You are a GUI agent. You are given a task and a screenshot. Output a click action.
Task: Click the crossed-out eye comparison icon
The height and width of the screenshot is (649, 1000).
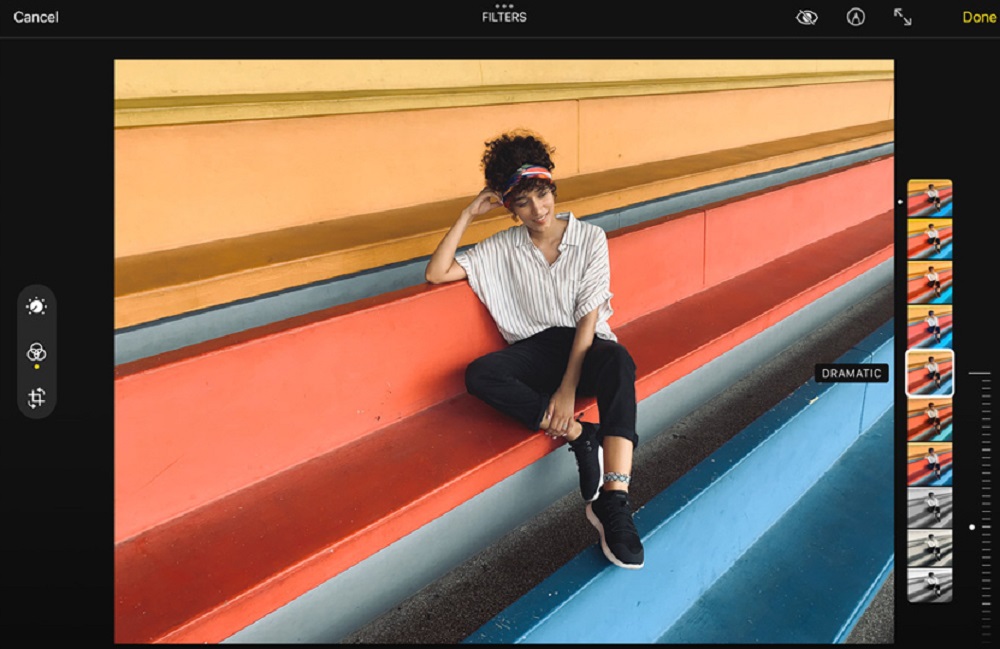tap(806, 17)
